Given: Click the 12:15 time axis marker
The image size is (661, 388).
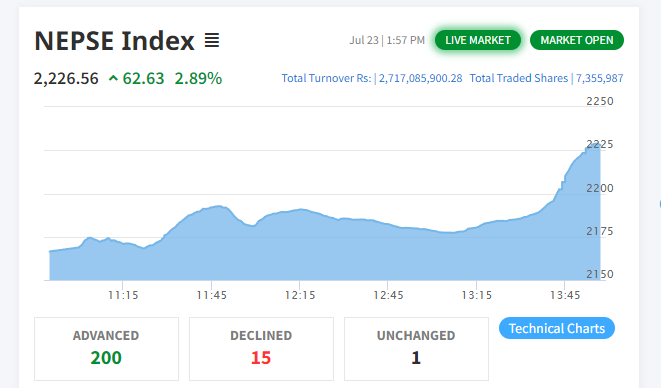Looking at the screenshot, I should pyautogui.click(x=300, y=295).
